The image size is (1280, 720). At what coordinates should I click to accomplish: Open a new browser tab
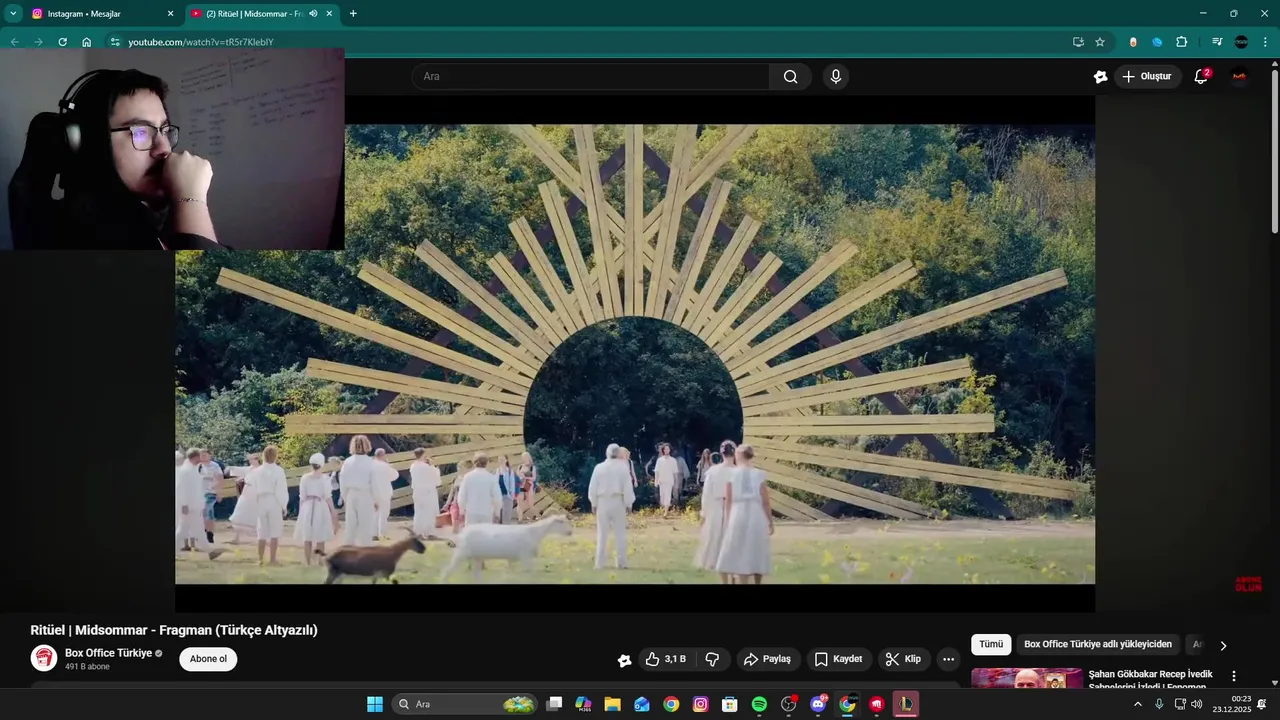pos(353,14)
